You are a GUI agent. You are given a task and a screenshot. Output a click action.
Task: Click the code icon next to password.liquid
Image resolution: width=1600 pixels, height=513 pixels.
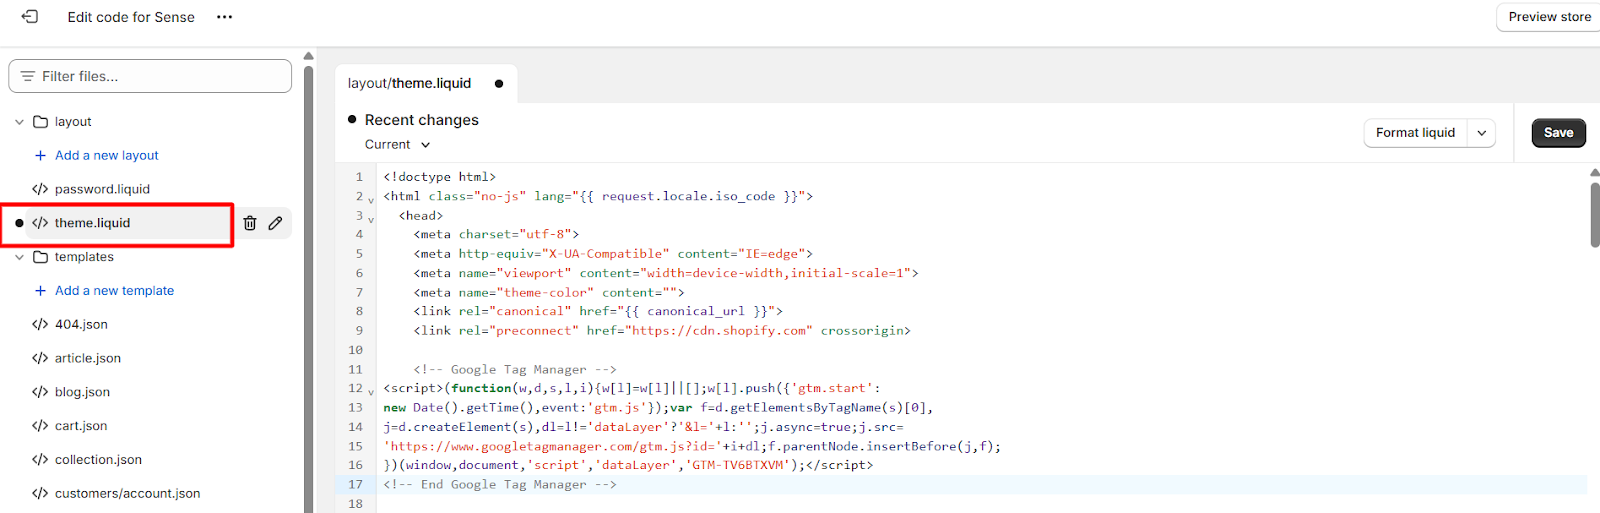coord(40,189)
